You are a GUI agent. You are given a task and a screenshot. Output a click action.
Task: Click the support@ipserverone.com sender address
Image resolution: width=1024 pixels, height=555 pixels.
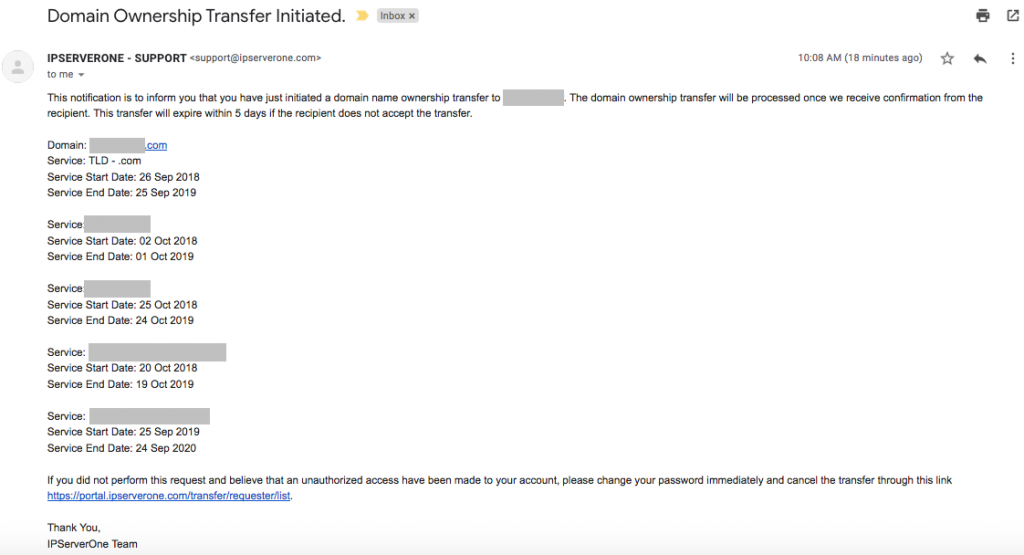click(255, 58)
